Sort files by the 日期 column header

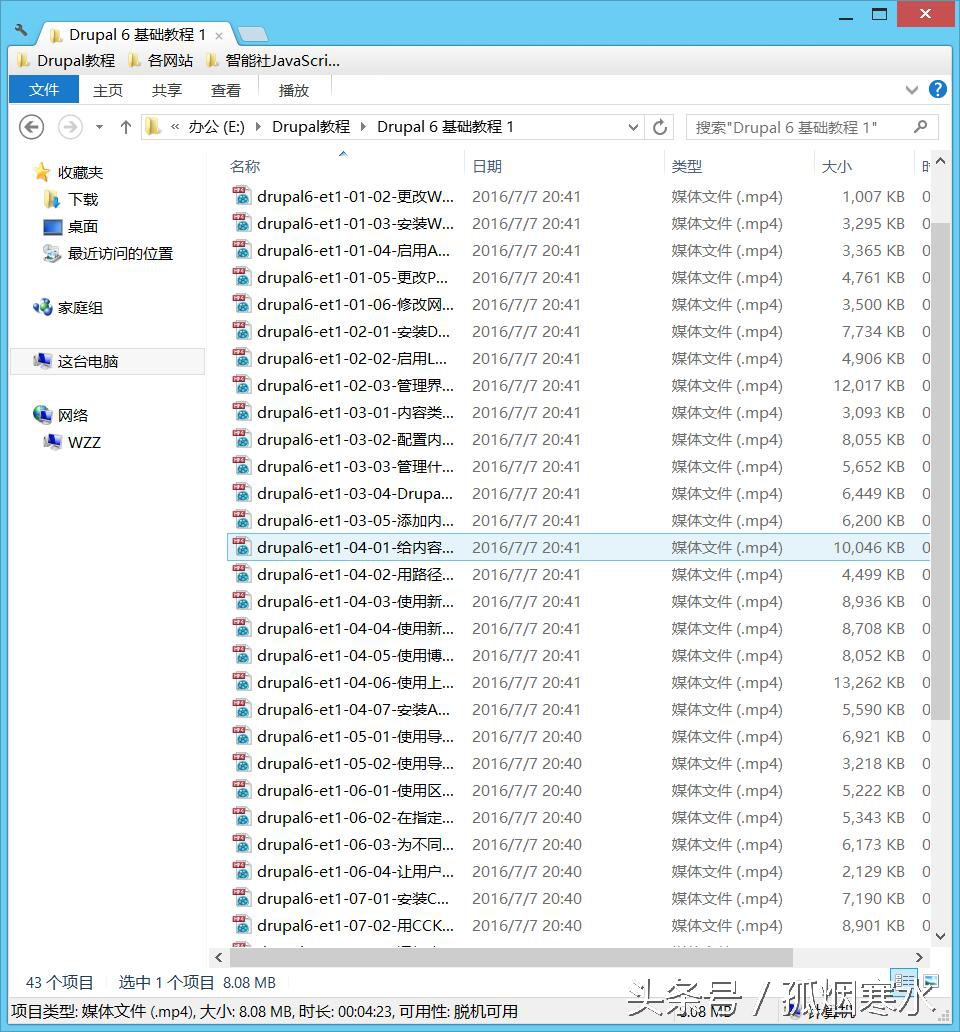(487, 167)
